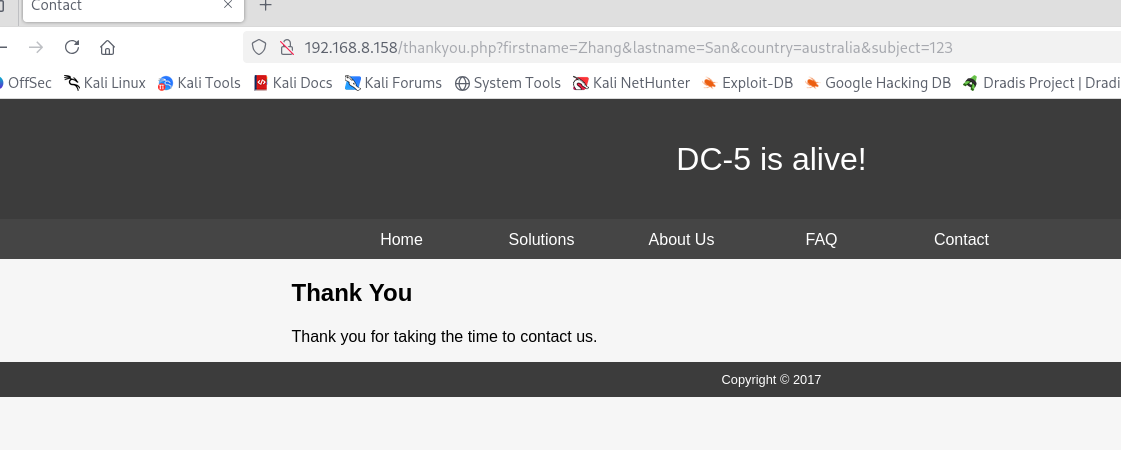The width and height of the screenshot is (1121, 450).
Task: Click the insecure connection padlock icon
Action: [286, 47]
